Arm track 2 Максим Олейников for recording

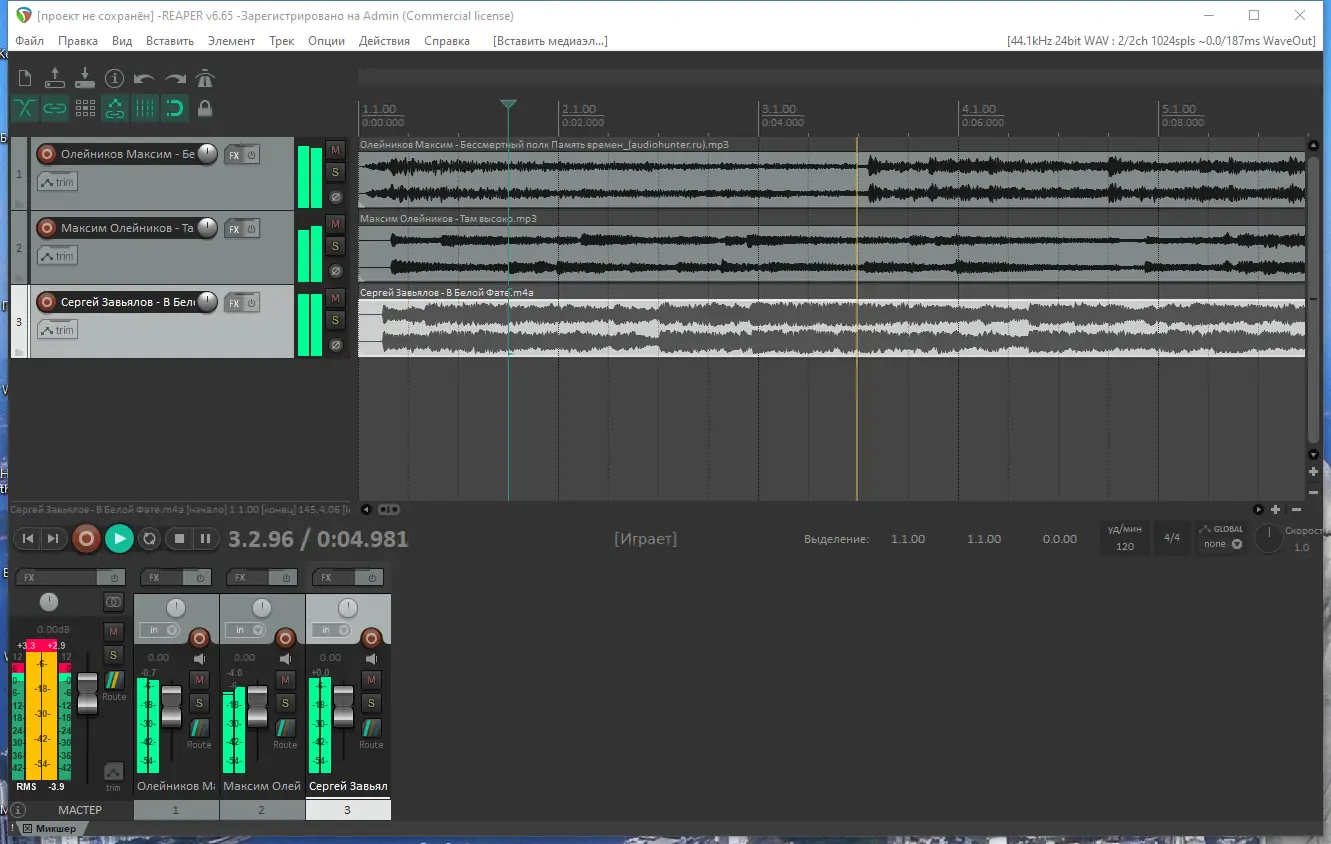point(46,228)
